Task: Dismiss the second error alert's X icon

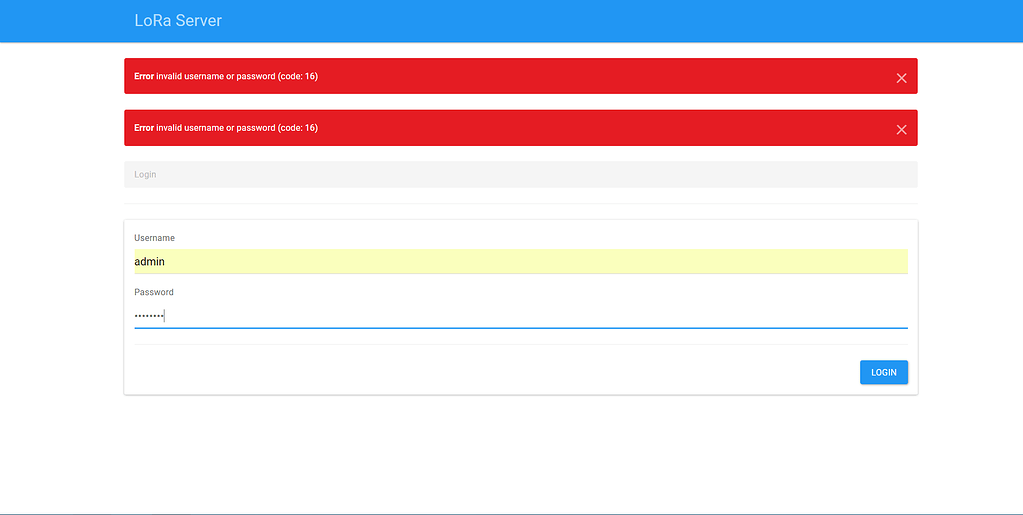Action: tap(901, 130)
